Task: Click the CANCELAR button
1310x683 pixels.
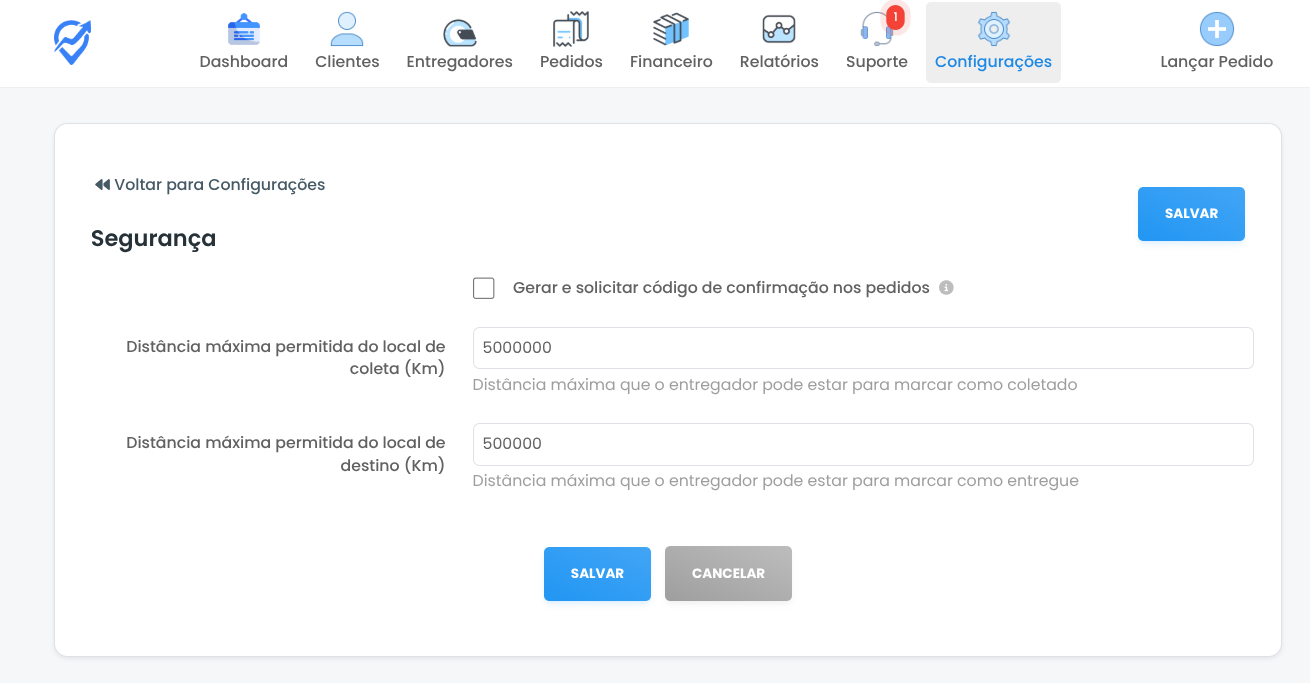Action: click(x=728, y=574)
